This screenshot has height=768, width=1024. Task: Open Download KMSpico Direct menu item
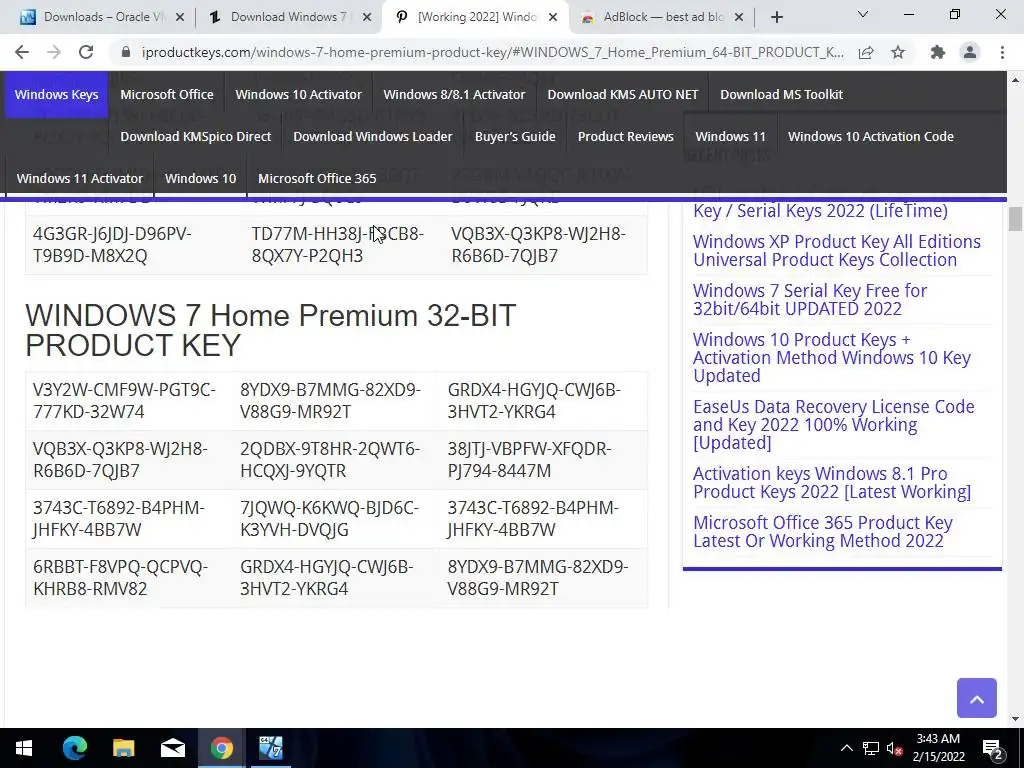(x=195, y=136)
